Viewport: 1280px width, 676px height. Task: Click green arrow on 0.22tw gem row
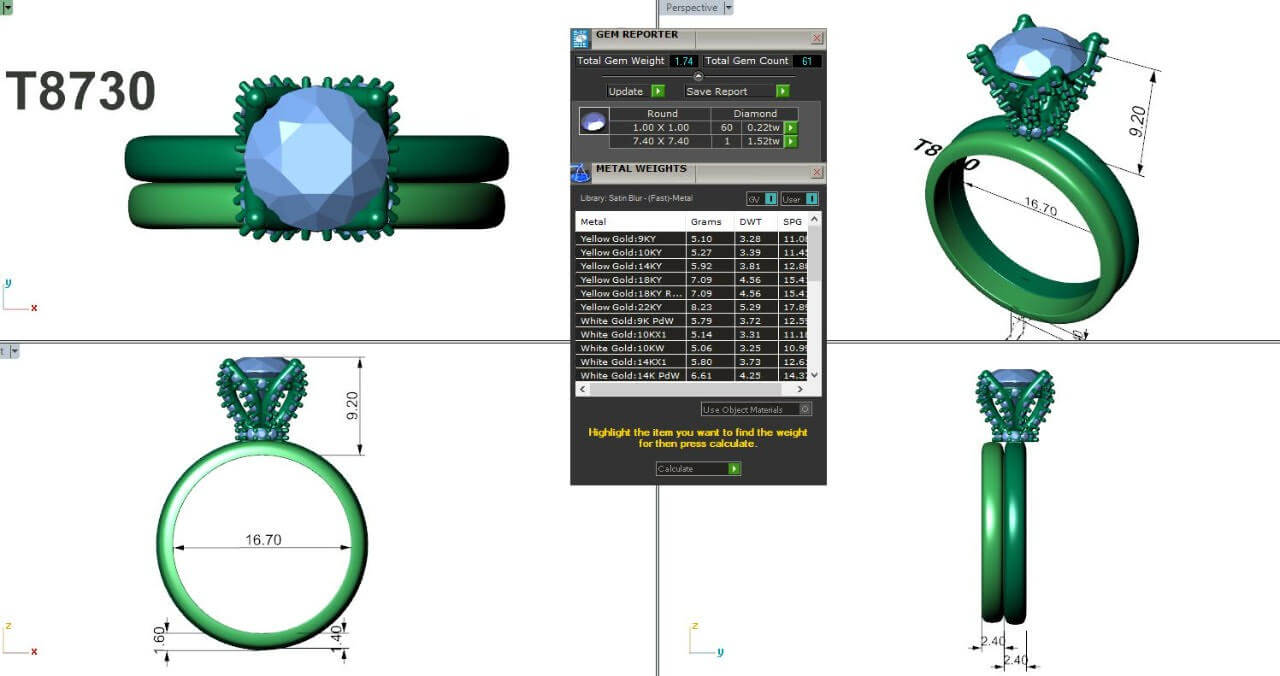click(790, 128)
